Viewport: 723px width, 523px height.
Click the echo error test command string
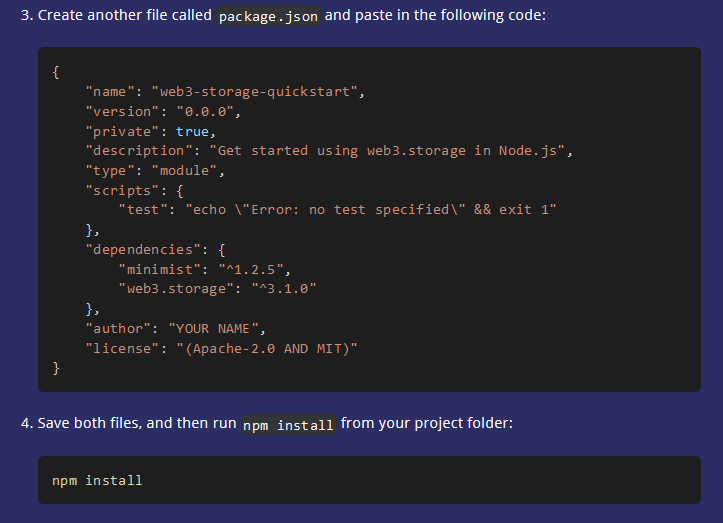click(370, 210)
